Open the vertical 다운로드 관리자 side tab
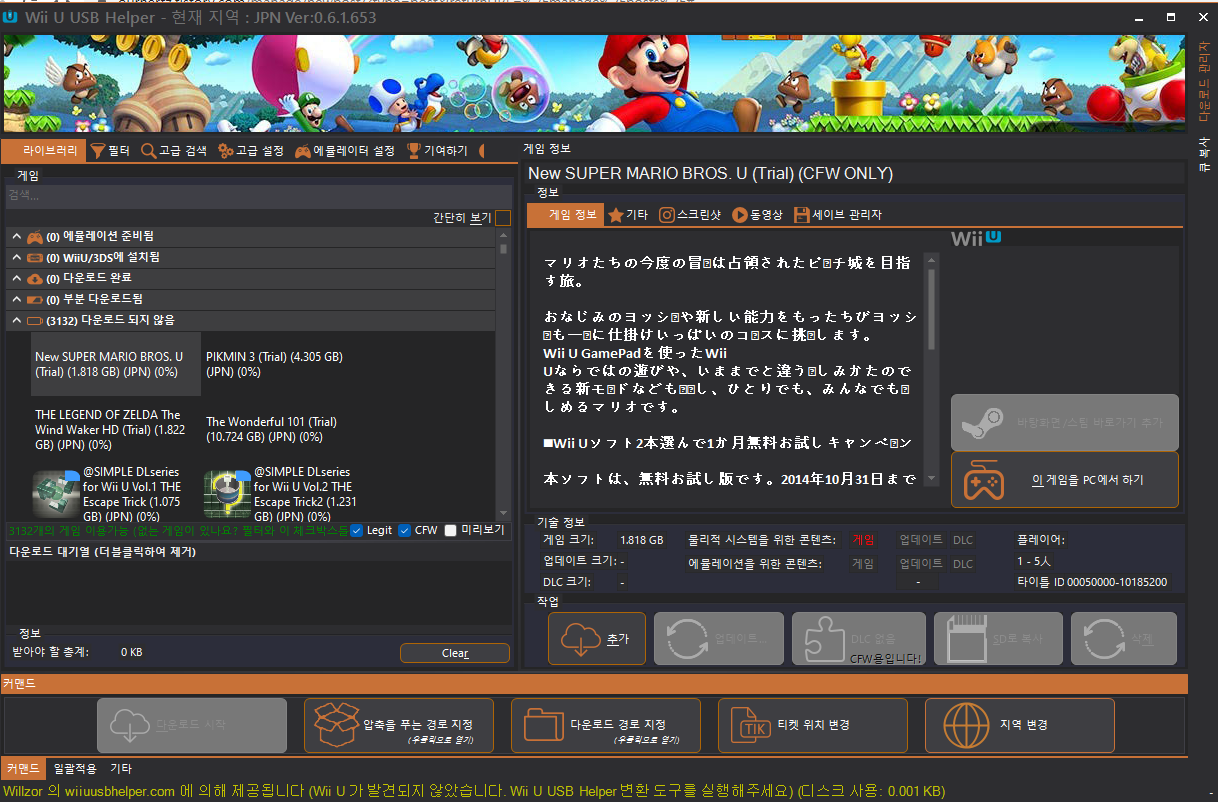The width and height of the screenshot is (1218, 802). (1204, 84)
